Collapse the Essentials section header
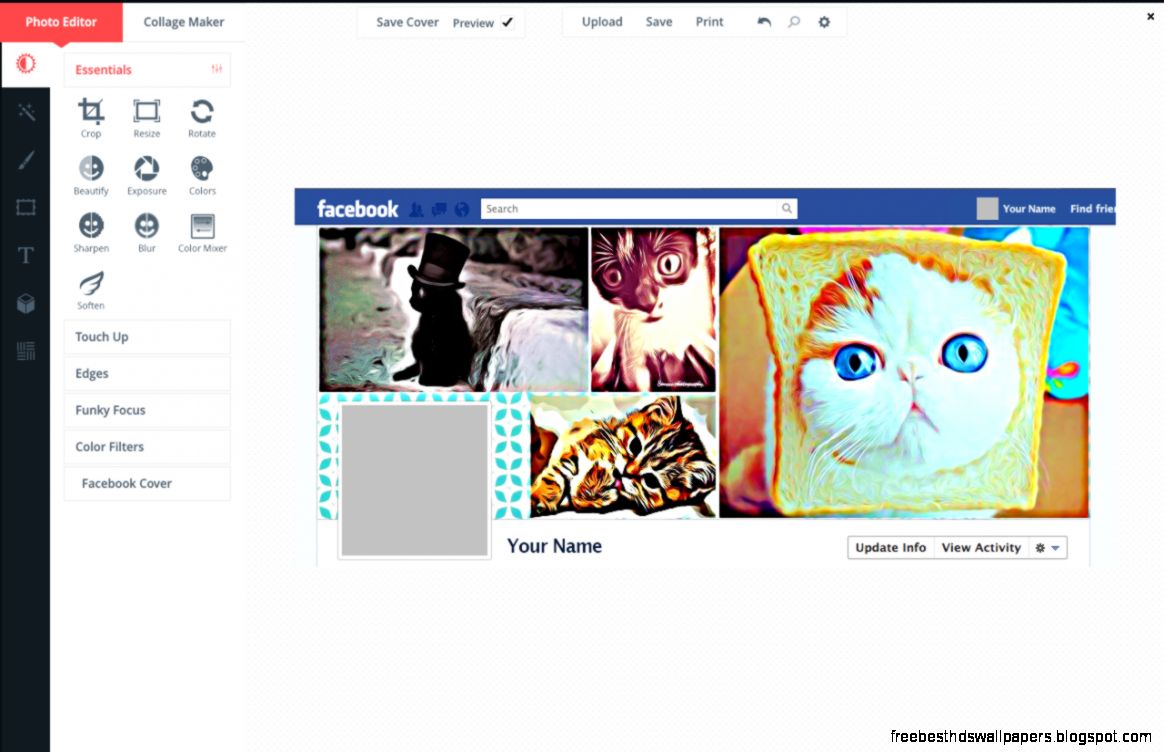The image size is (1164, 752). pos(147,70)
